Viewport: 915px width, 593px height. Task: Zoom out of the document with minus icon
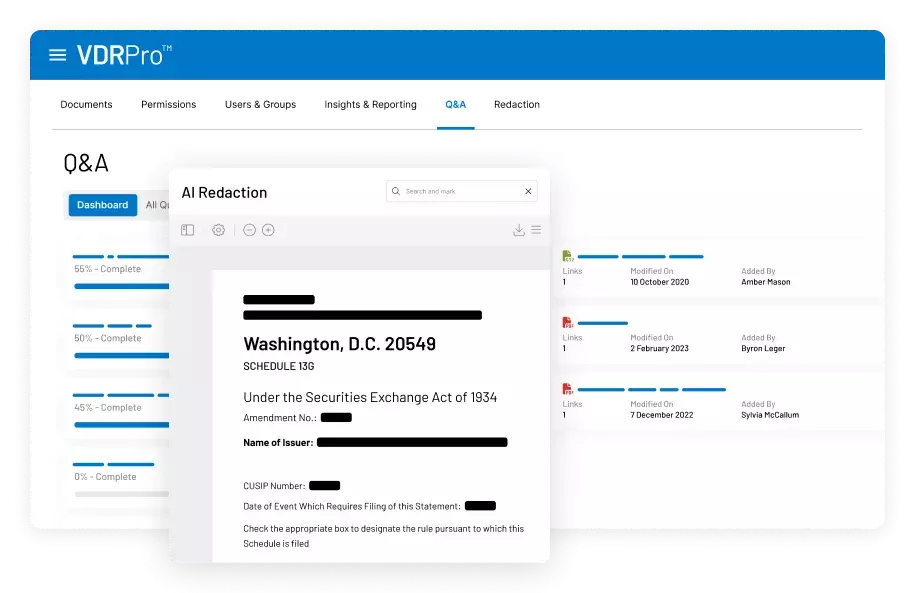point(249,230)
